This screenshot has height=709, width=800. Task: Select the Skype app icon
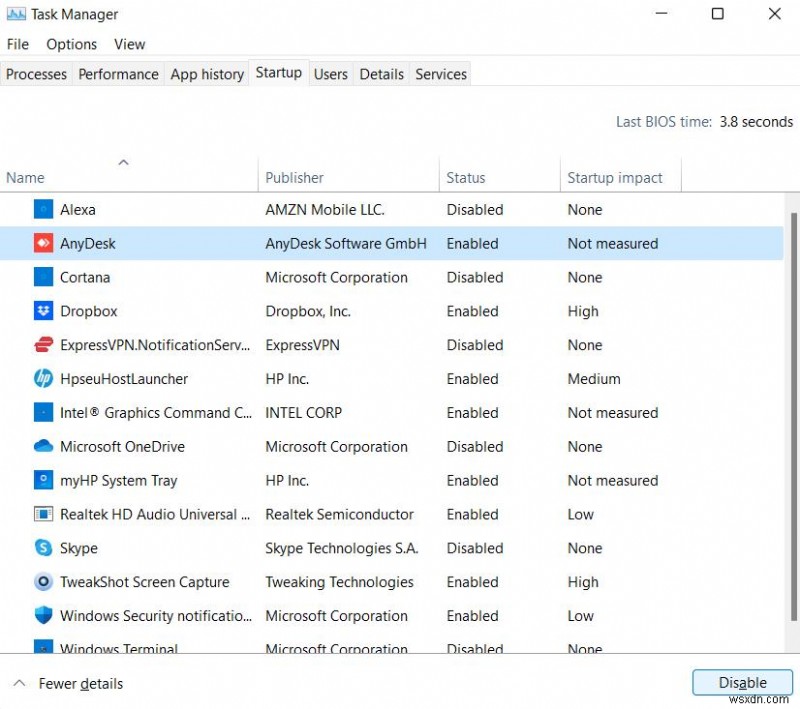[x=43, y=548]
